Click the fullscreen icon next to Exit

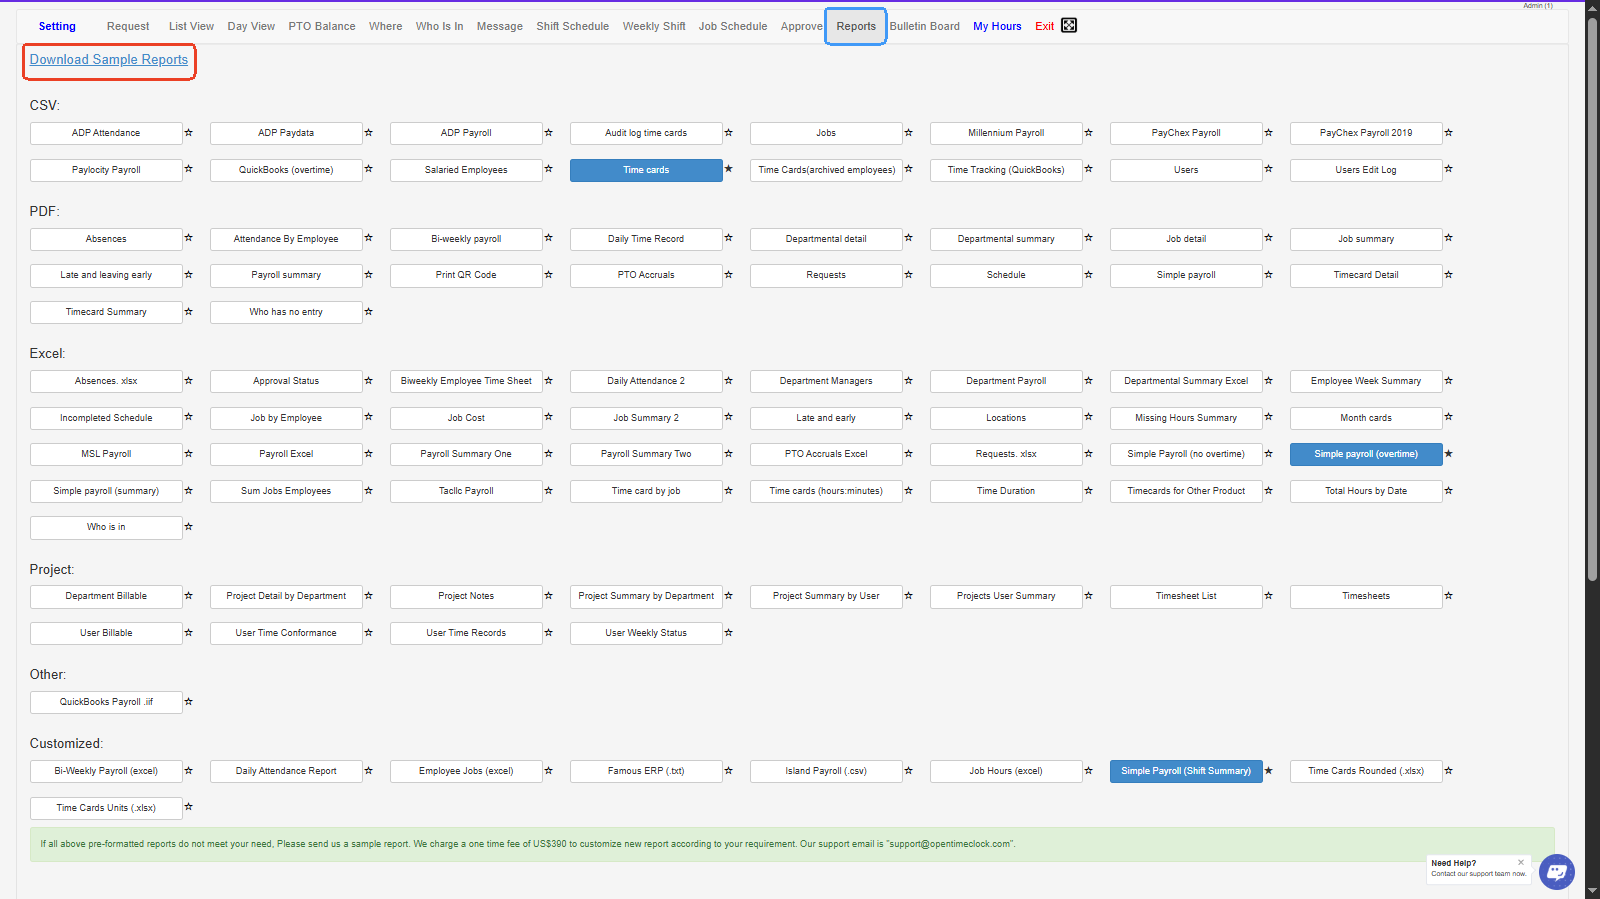click(1069, 26)
